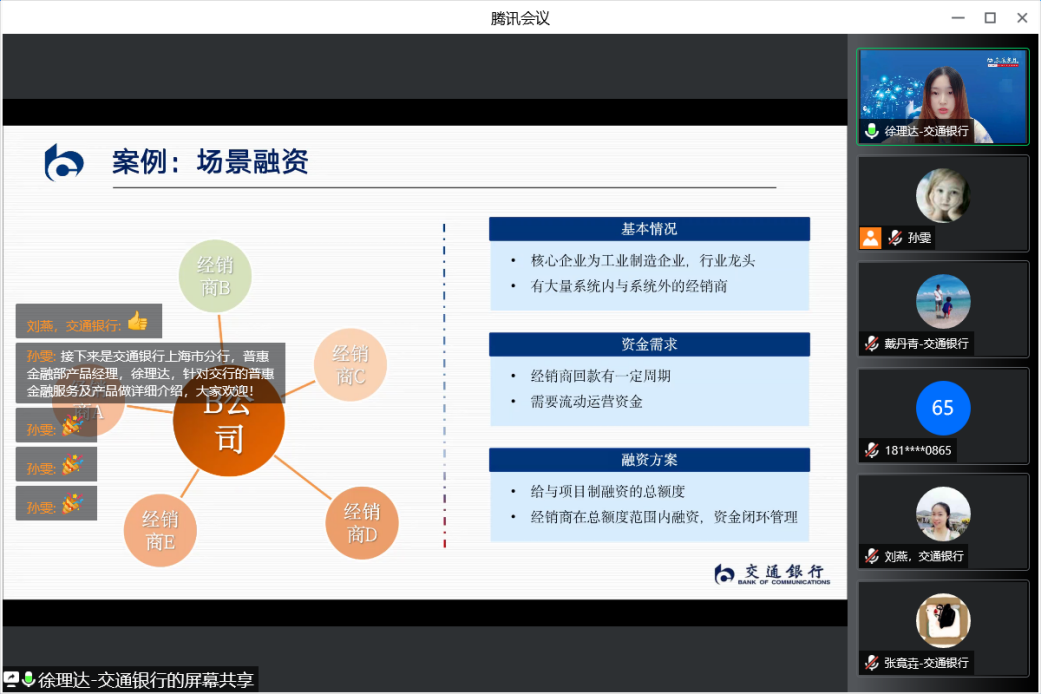This screenshot has height=694, width=1041.
Task: Click the name label 戴丹青-交通银行
Action: [x=926, y=343]
